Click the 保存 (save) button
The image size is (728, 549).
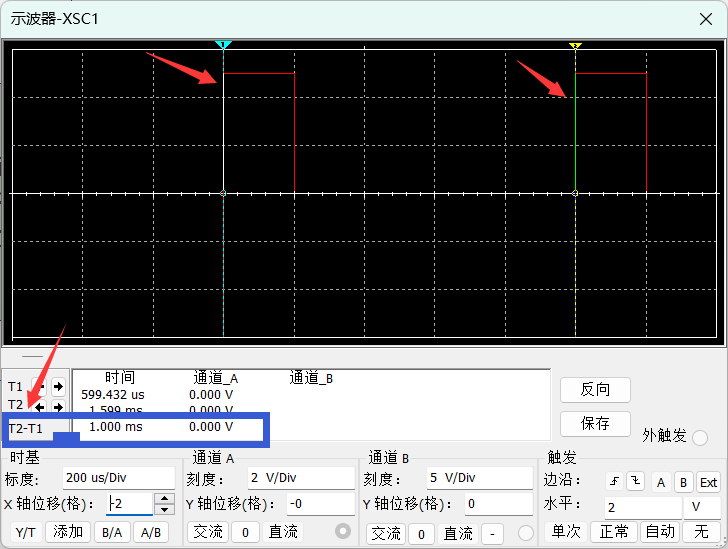595,424
